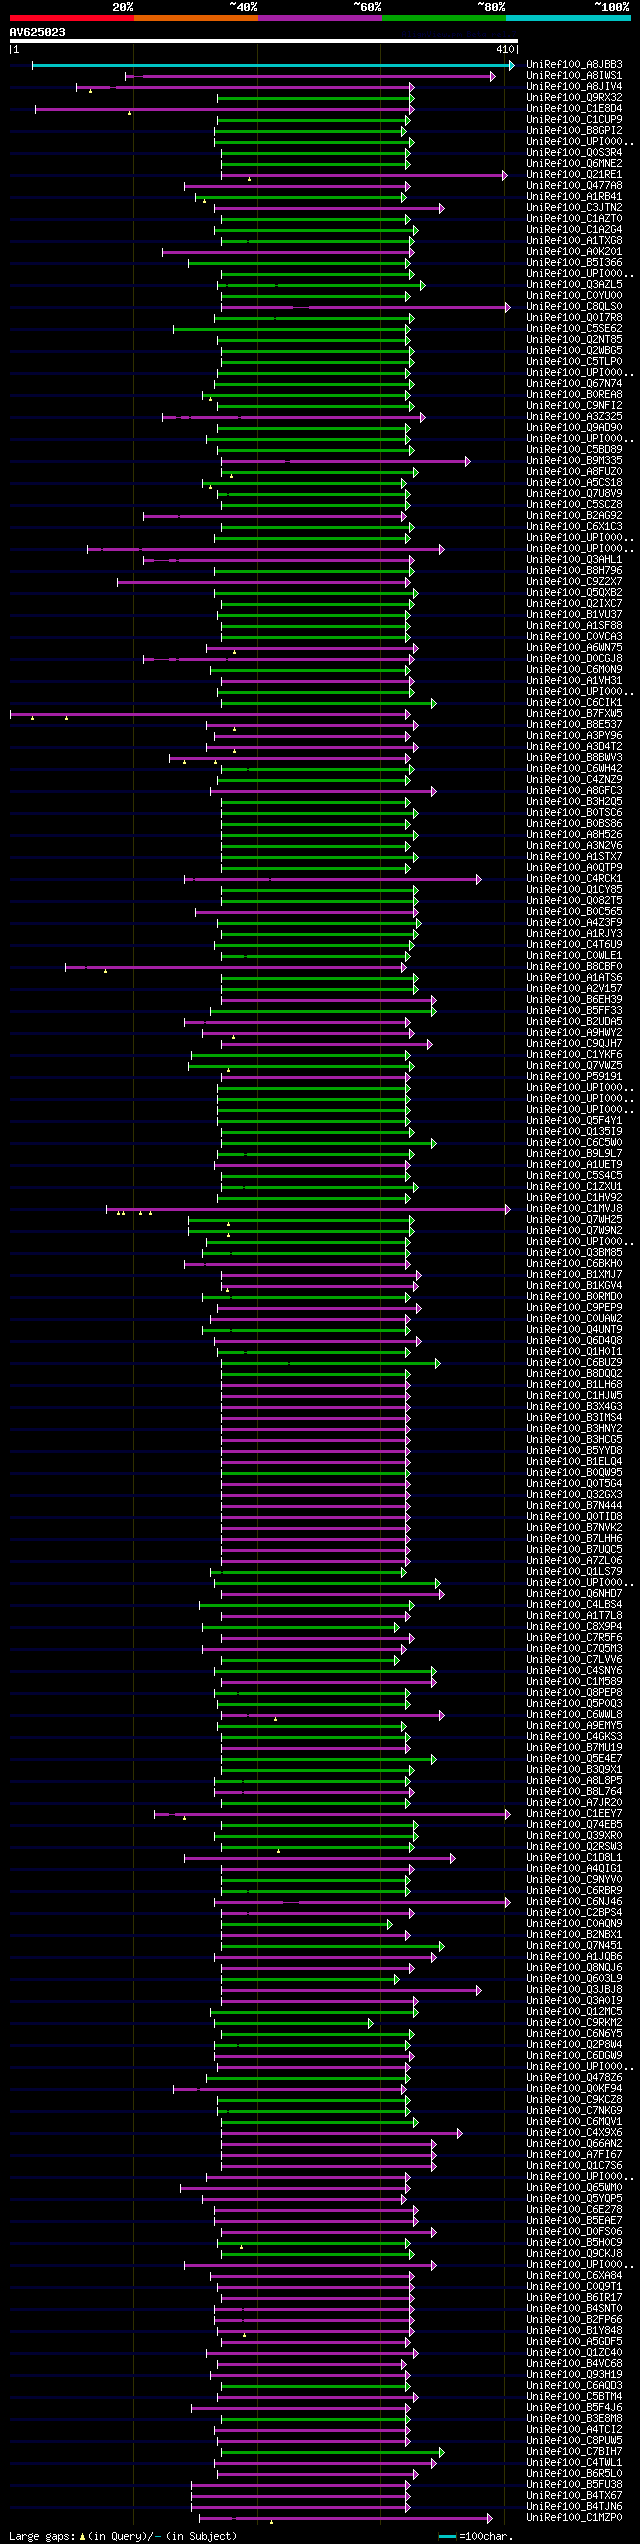Select the UniRef100_Q0S3R4 label
The image size is (640, 2544).
point(574,153)
